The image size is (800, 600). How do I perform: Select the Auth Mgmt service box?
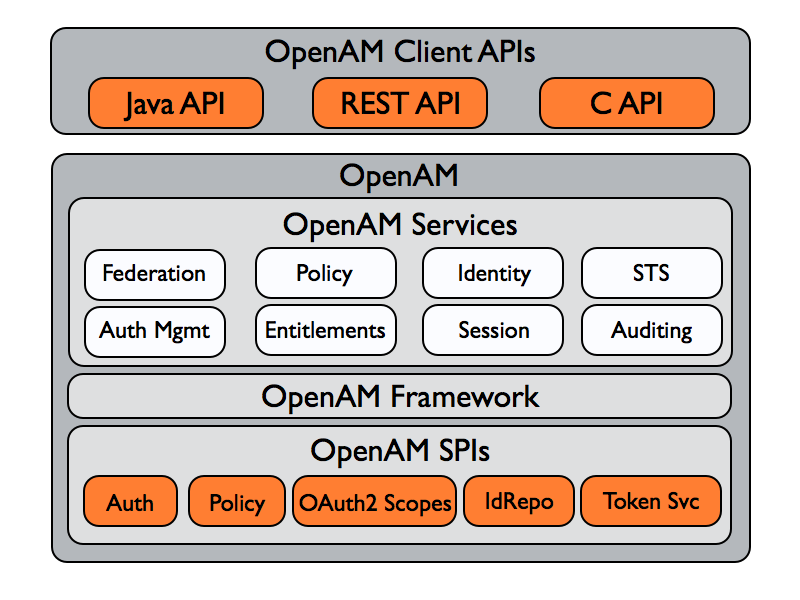click(x=155, y=332)
